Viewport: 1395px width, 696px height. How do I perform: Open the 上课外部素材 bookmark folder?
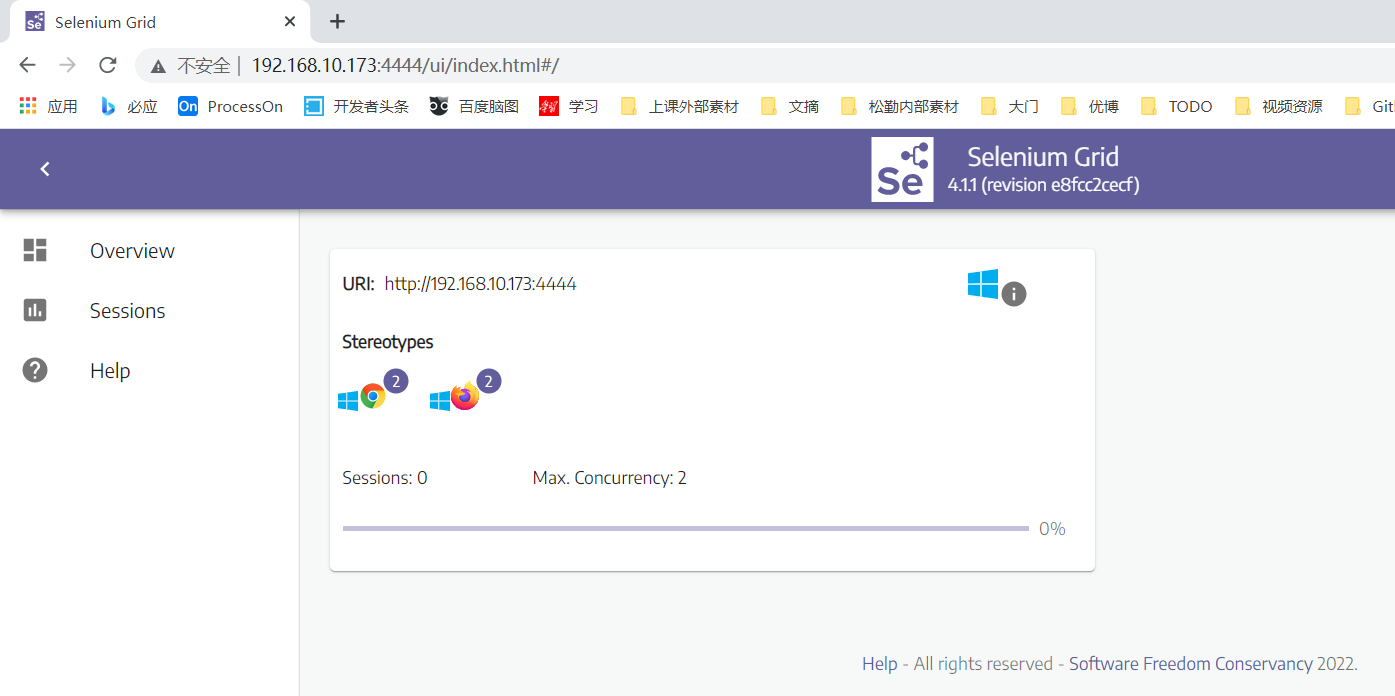pos(680,106)
